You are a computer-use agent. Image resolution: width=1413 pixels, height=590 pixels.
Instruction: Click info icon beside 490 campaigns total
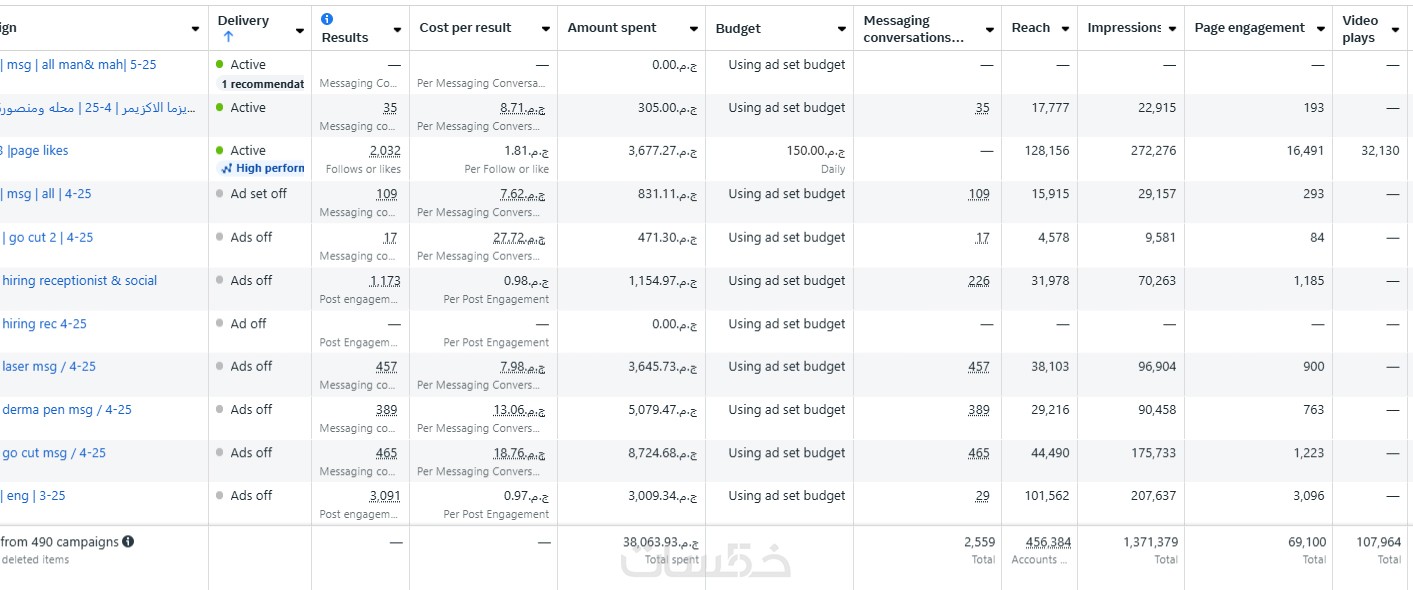tap(128, 542)
